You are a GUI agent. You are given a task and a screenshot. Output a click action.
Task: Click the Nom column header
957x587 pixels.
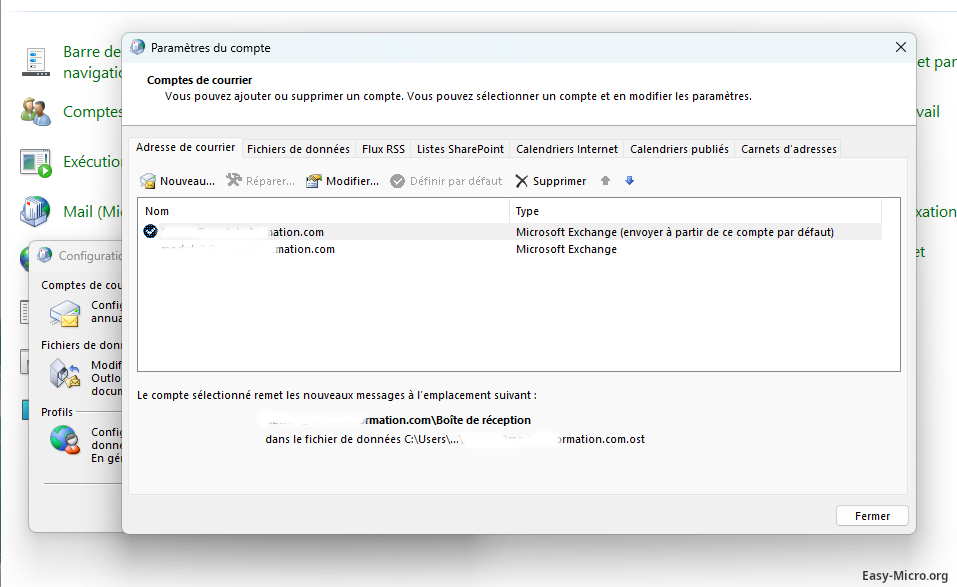323,211
